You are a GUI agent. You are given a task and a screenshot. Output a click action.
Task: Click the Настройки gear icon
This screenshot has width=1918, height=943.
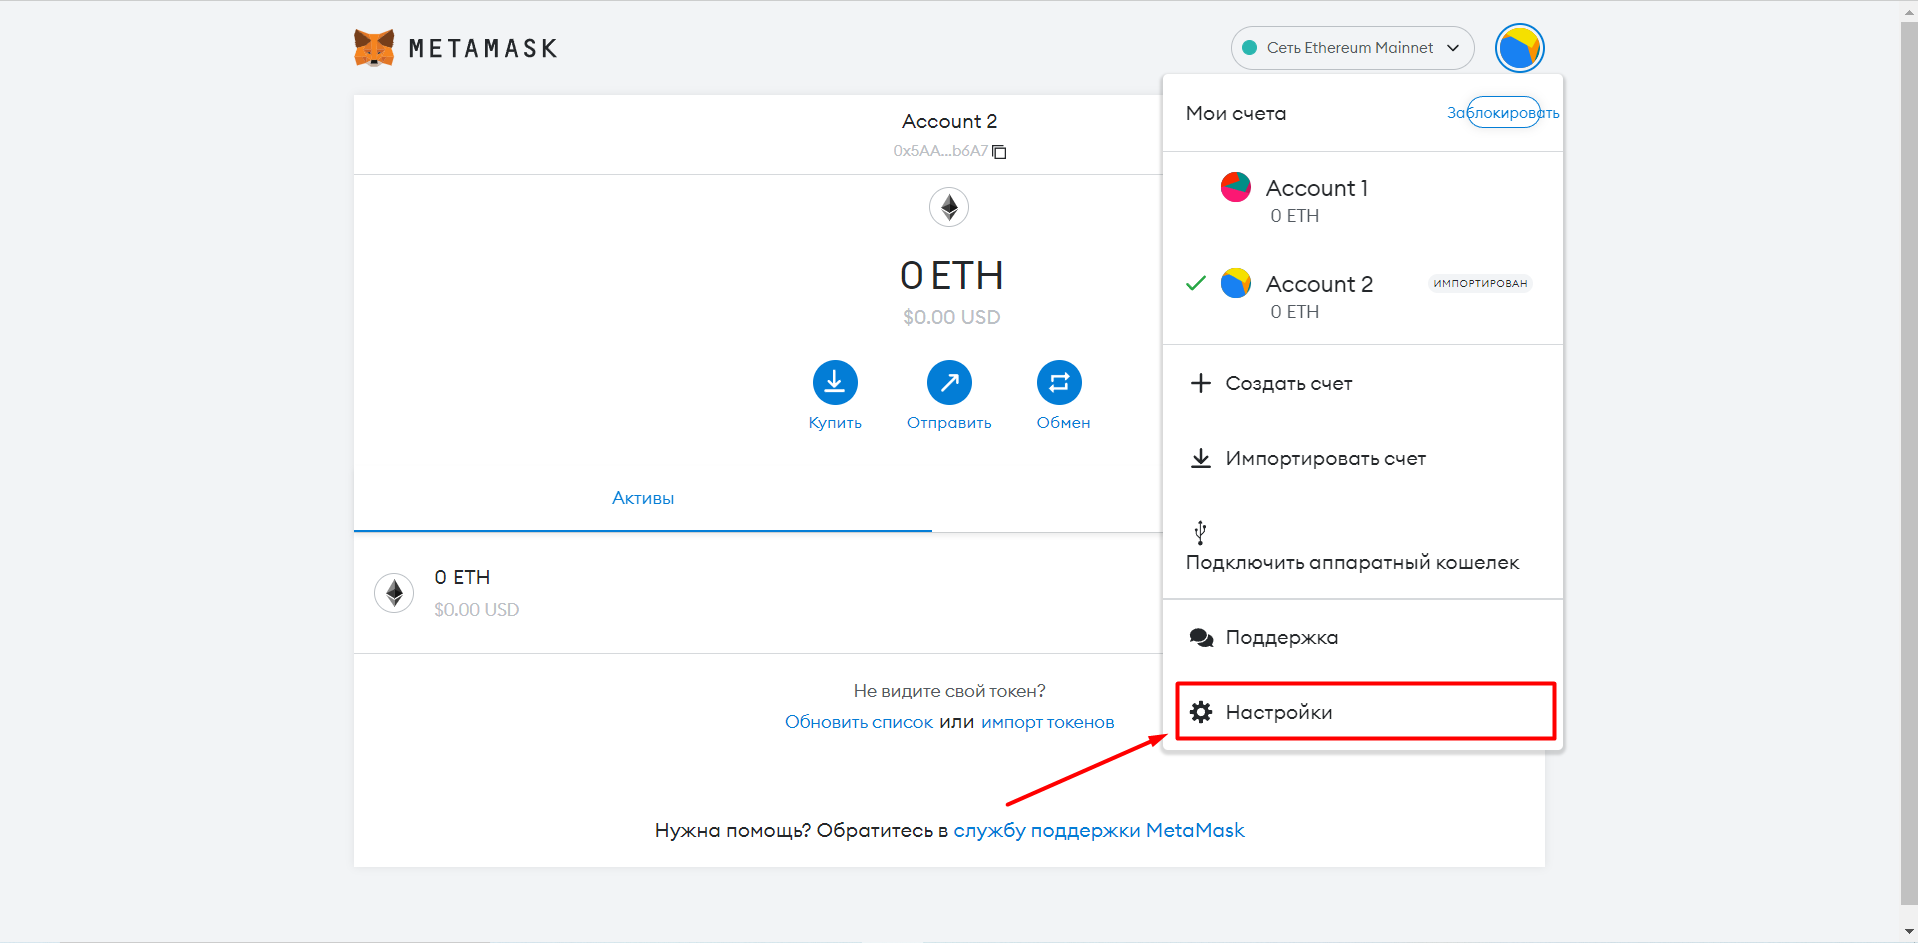point(1201,712)
